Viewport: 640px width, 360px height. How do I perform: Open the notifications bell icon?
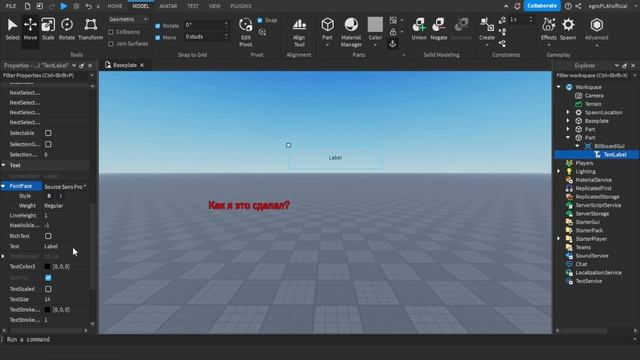click(x=517, y=6)
